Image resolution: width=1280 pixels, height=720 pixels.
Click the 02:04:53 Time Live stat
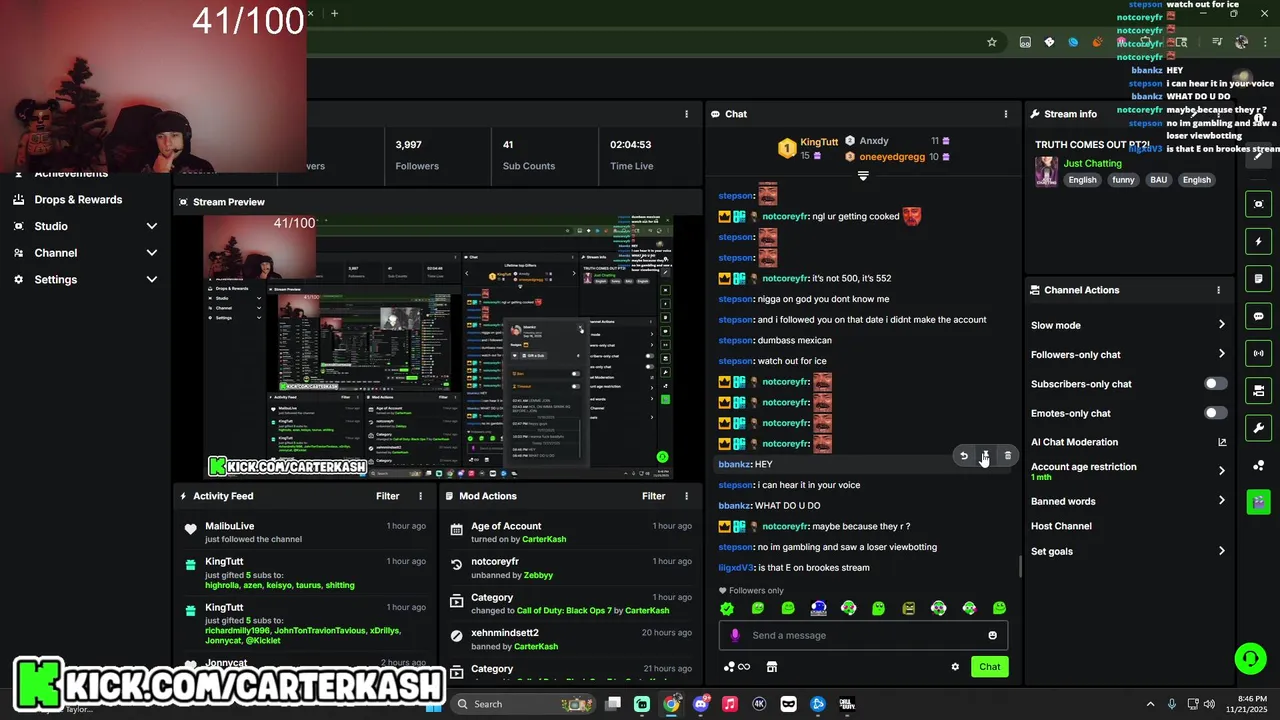click(x=648, y=155)
